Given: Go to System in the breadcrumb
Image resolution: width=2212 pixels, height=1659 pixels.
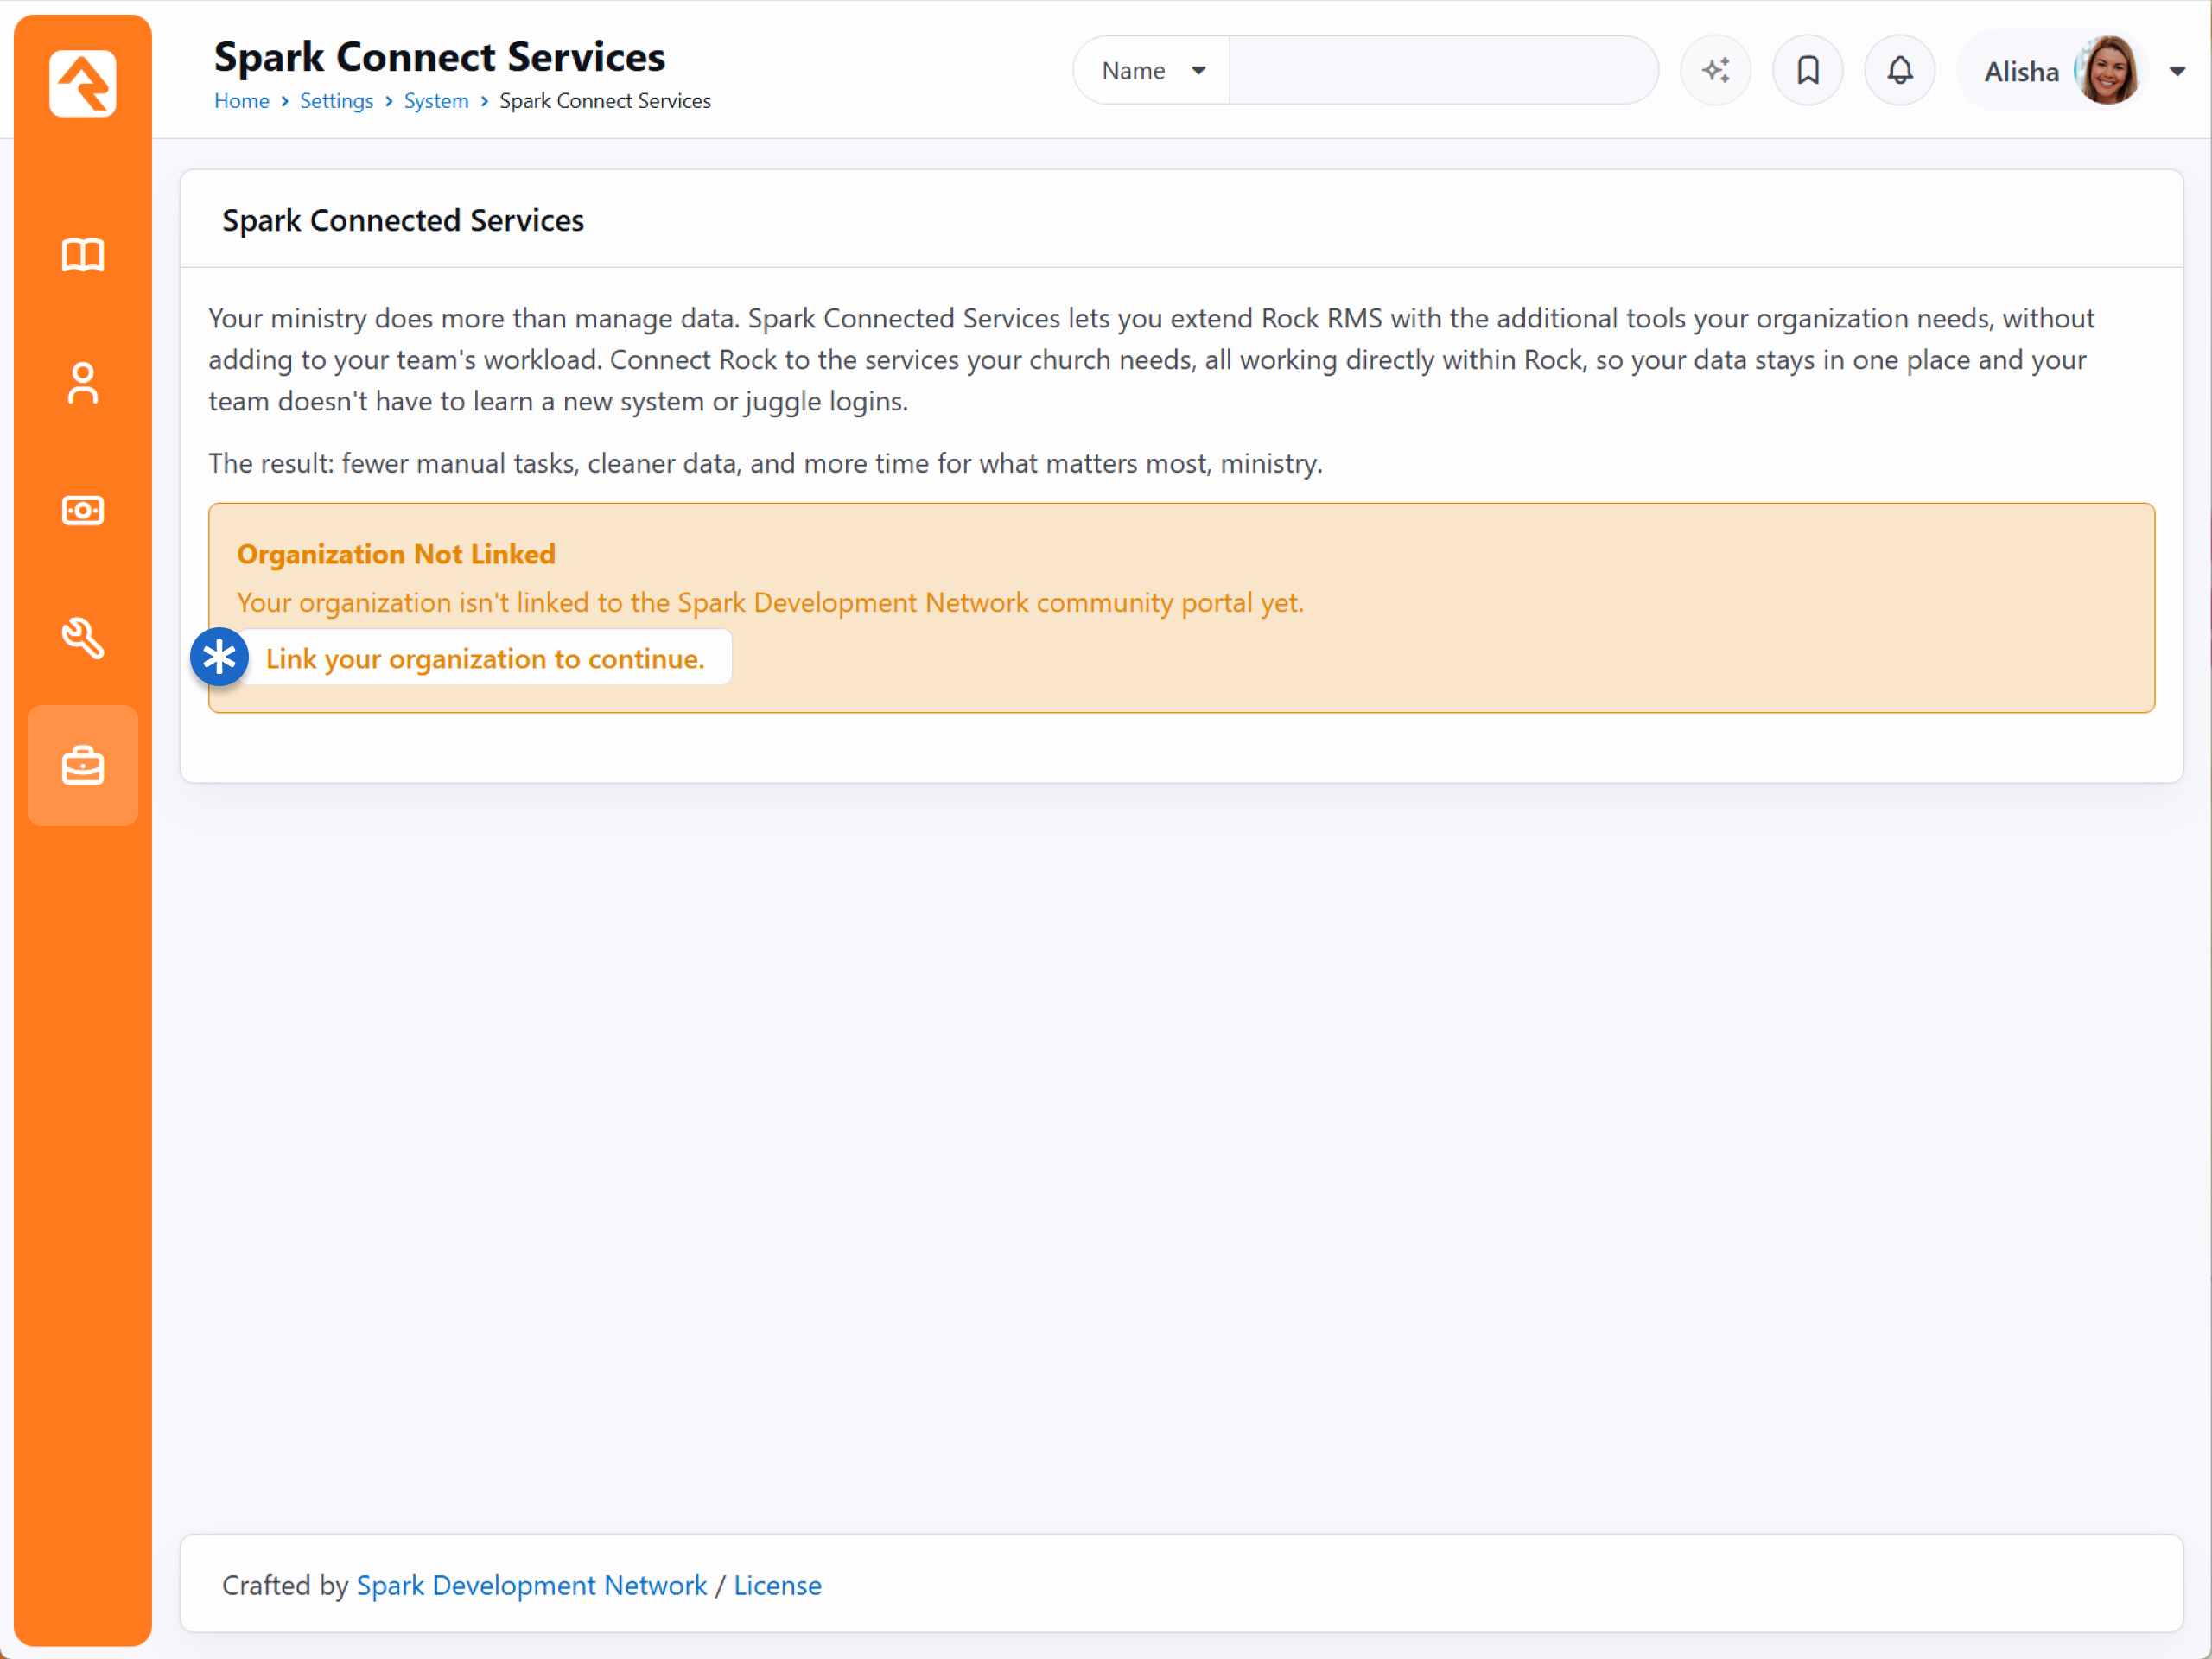Looking at the screenshot, I should pyautogui.click(x=436, y=101).
